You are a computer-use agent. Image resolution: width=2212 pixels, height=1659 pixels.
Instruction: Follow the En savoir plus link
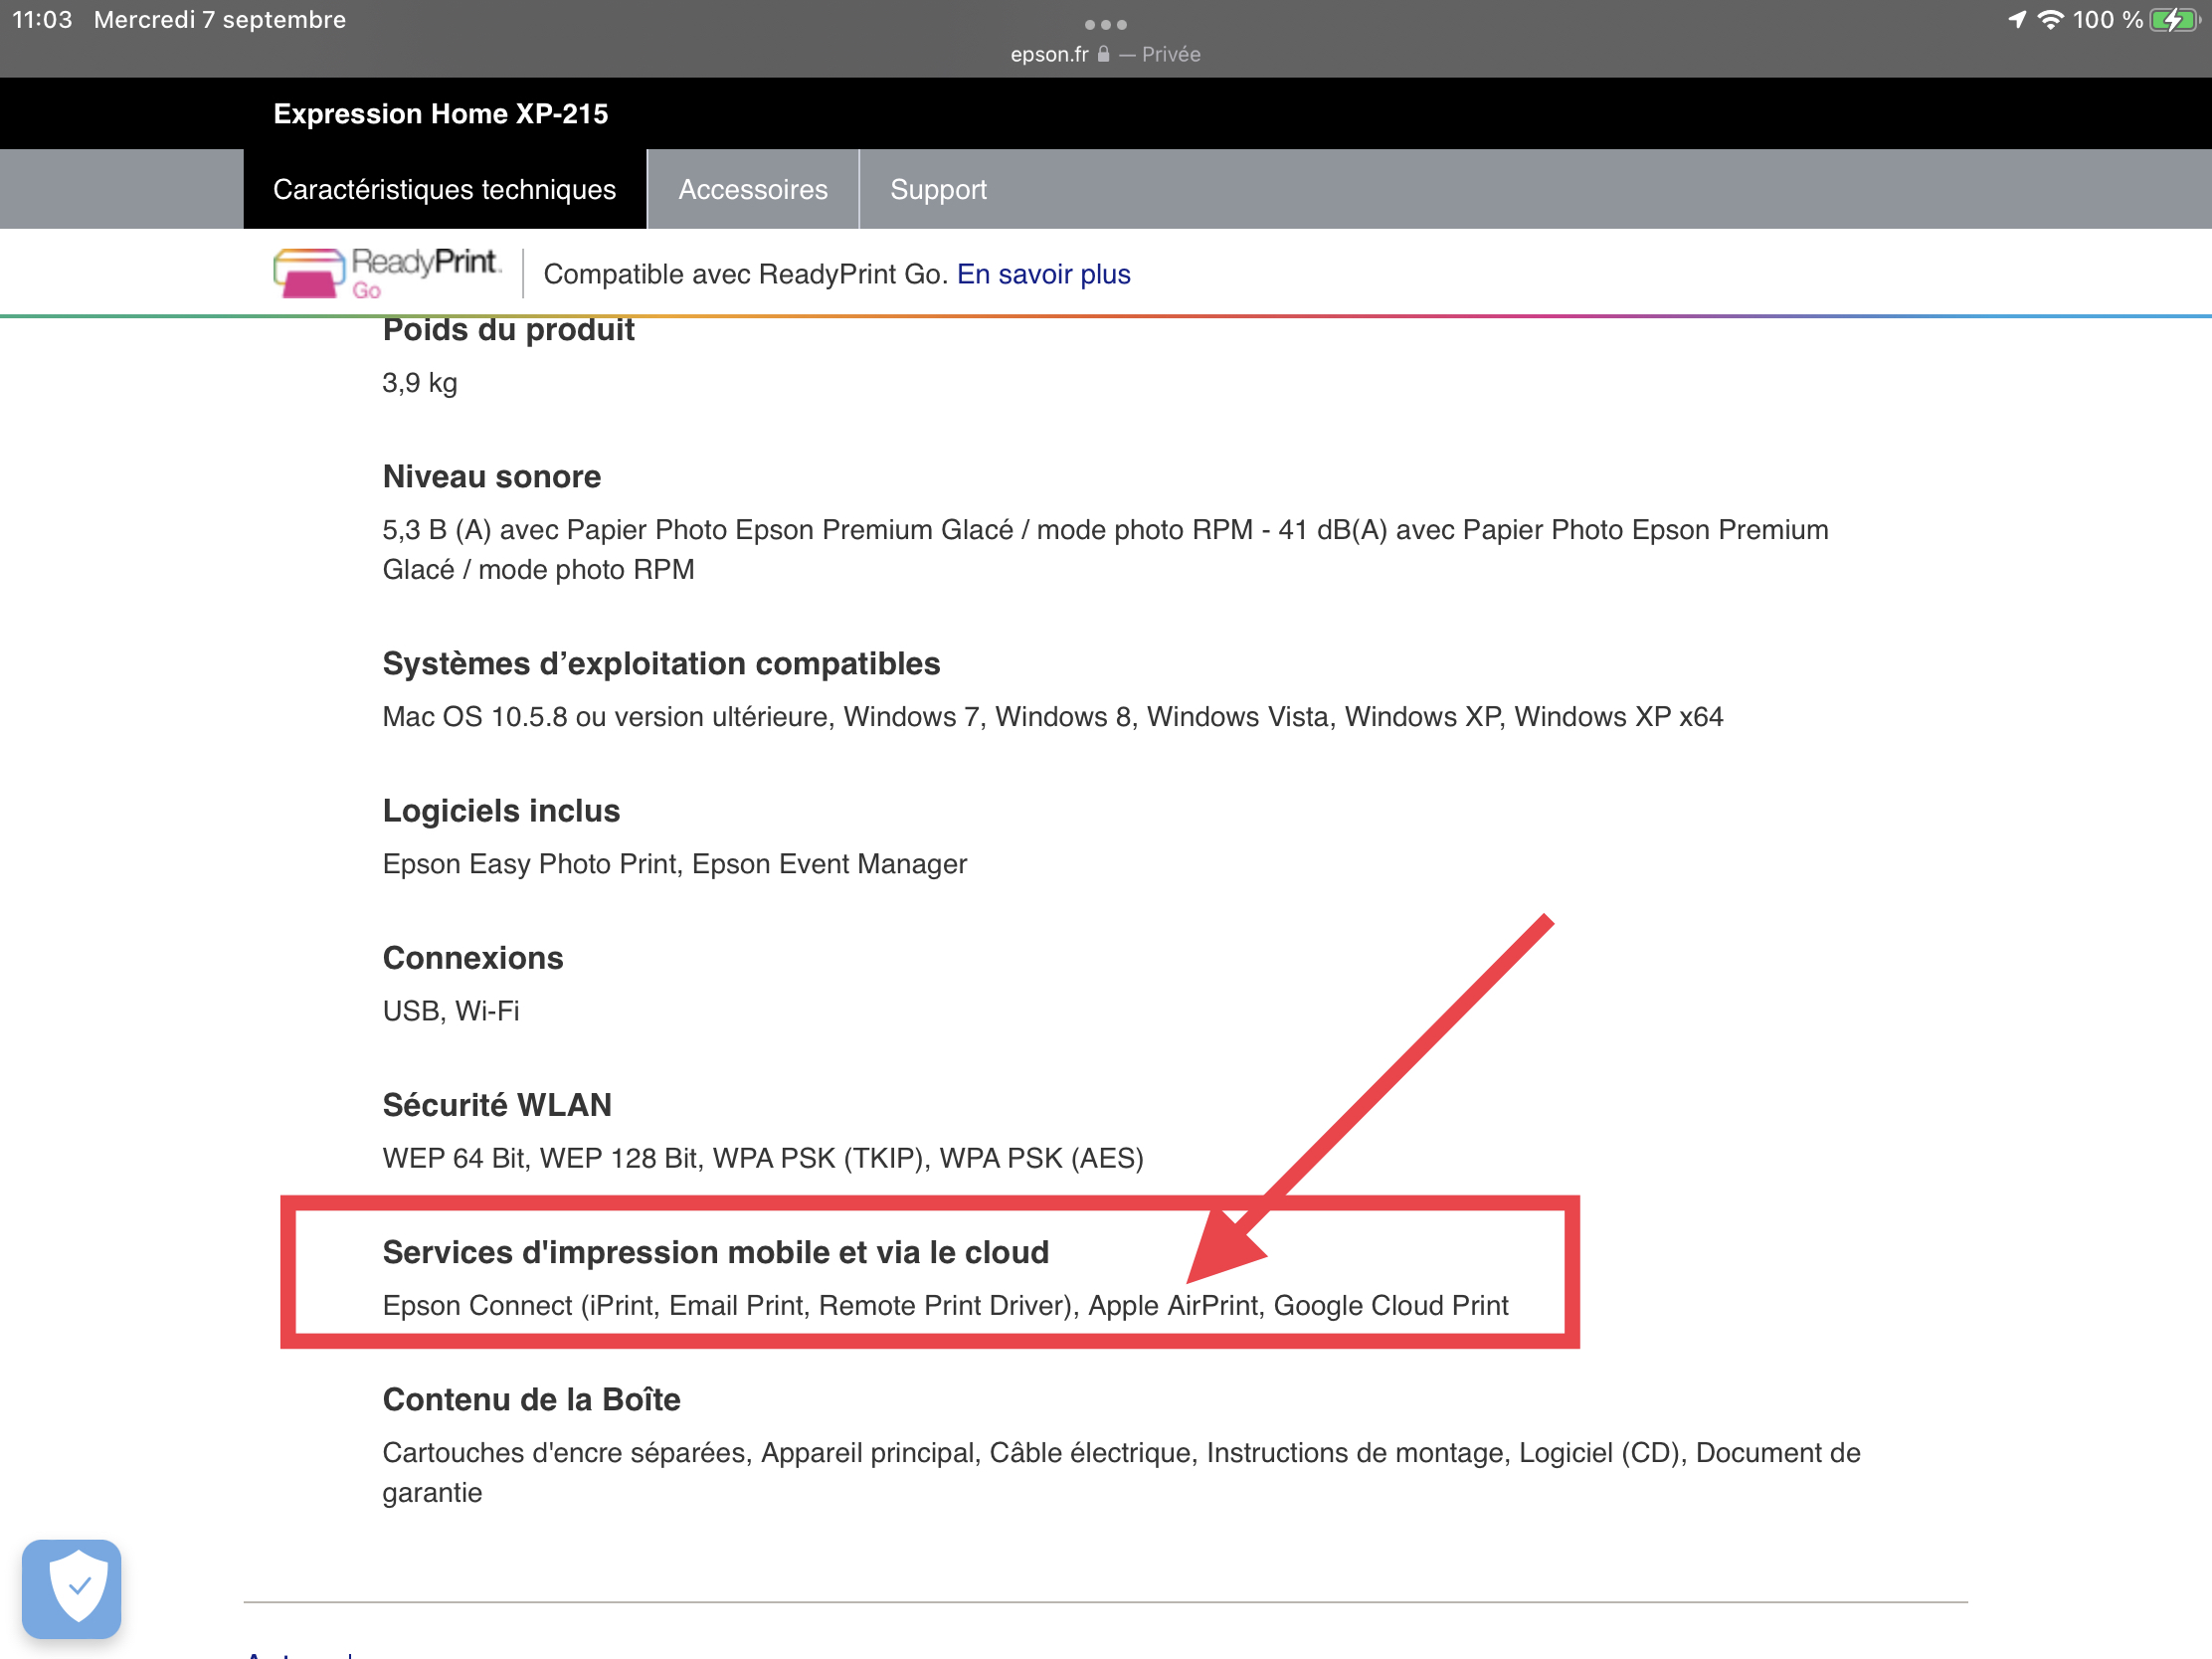click(1043, 274)
